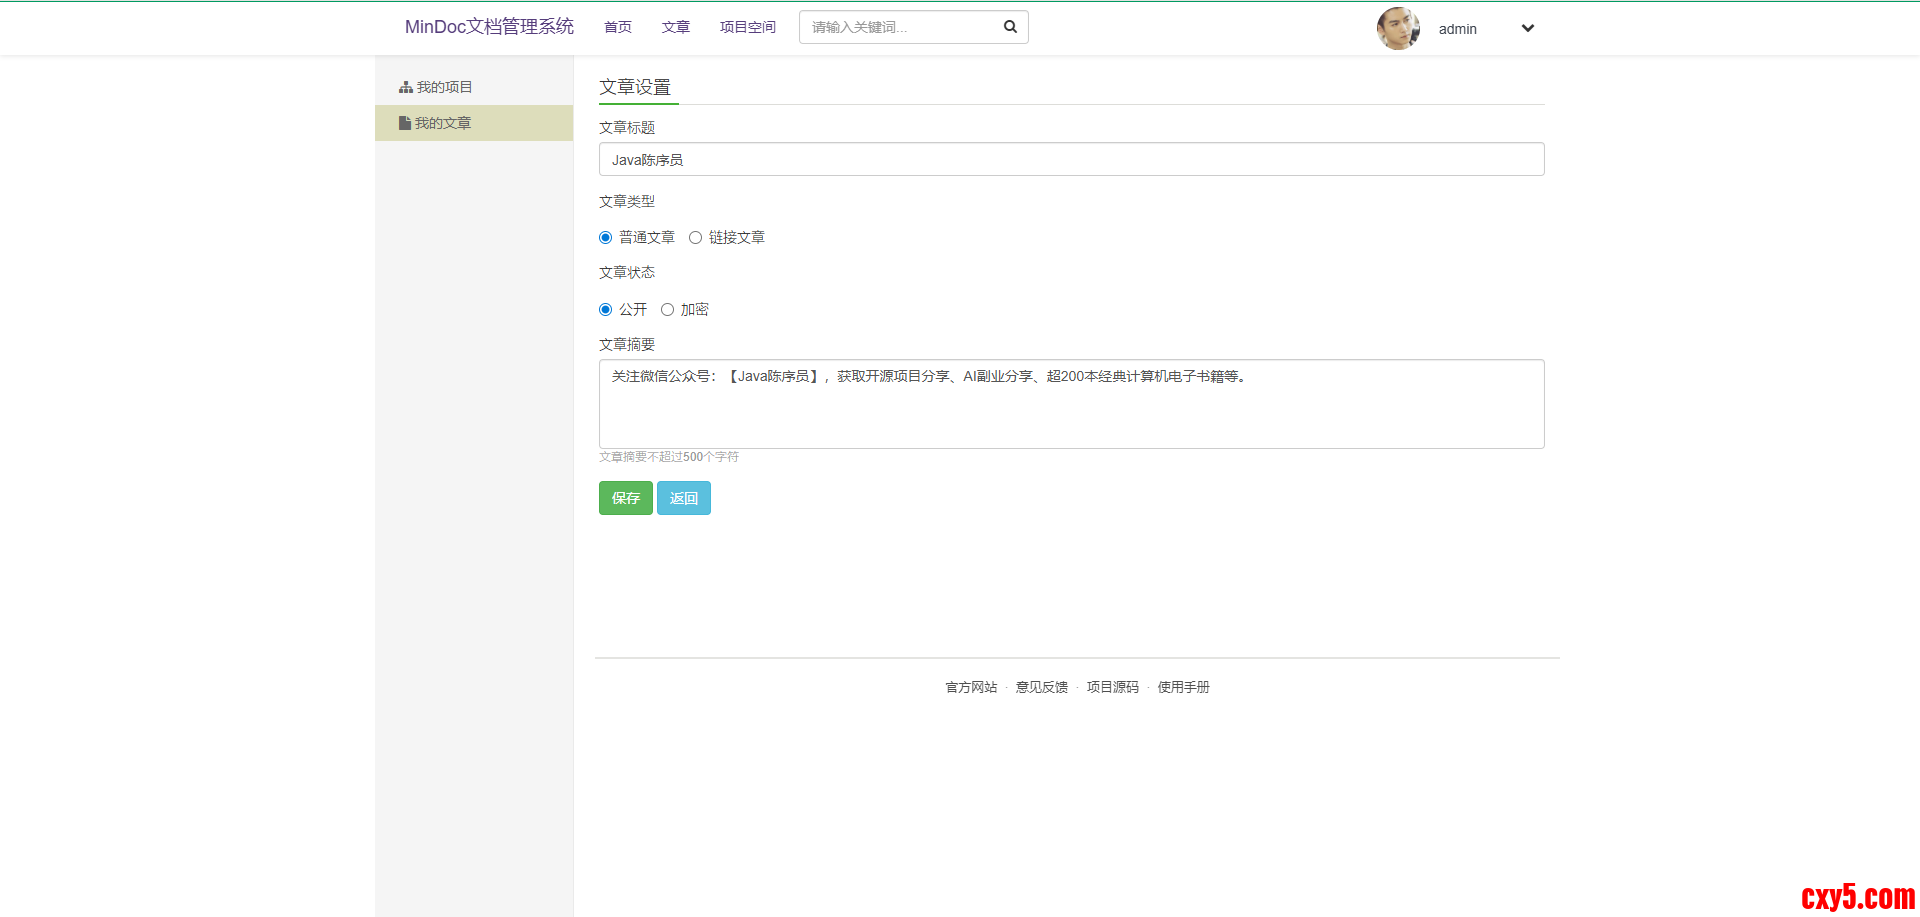Click the My Projects sitemap icon
Image resolution: width=1920 pixels, height=917 pixels.
click(x=405, y=88)
